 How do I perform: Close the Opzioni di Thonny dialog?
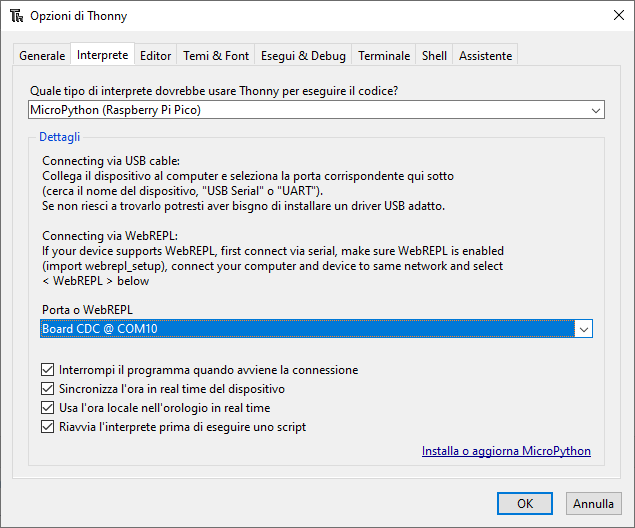coord(618,15)
